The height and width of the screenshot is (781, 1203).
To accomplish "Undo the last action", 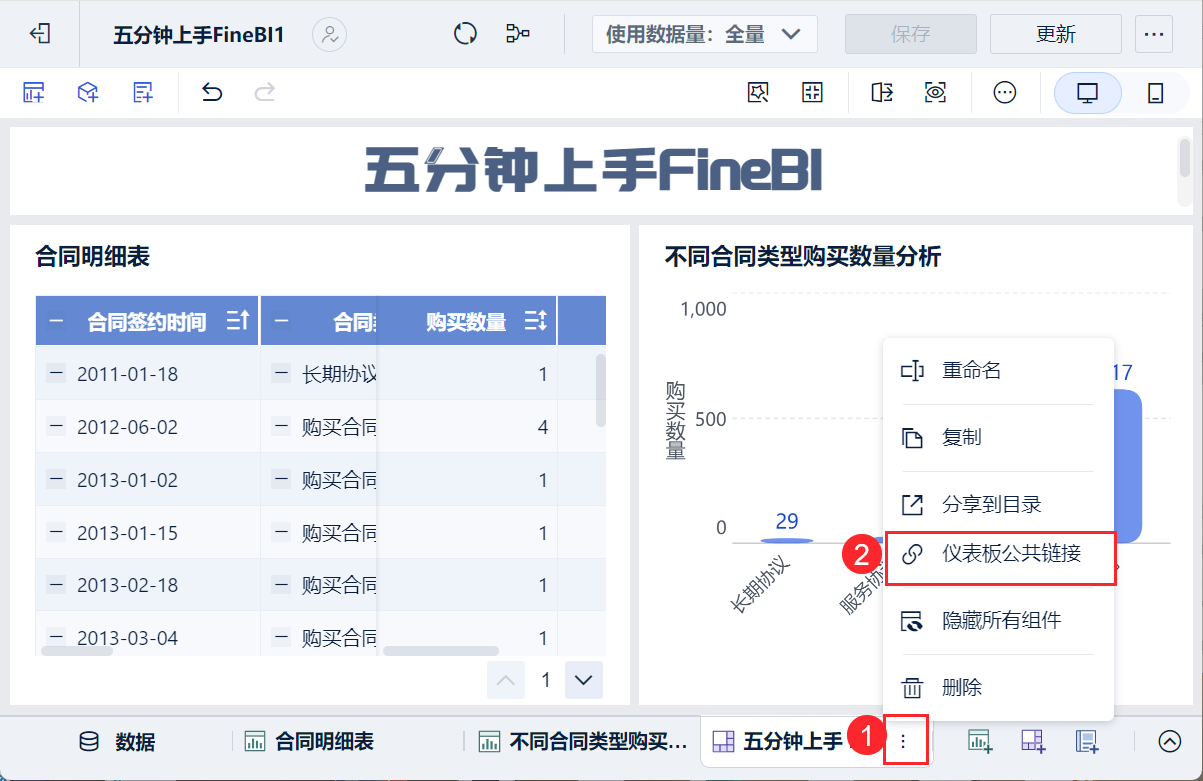I will [x=212, y=93].
